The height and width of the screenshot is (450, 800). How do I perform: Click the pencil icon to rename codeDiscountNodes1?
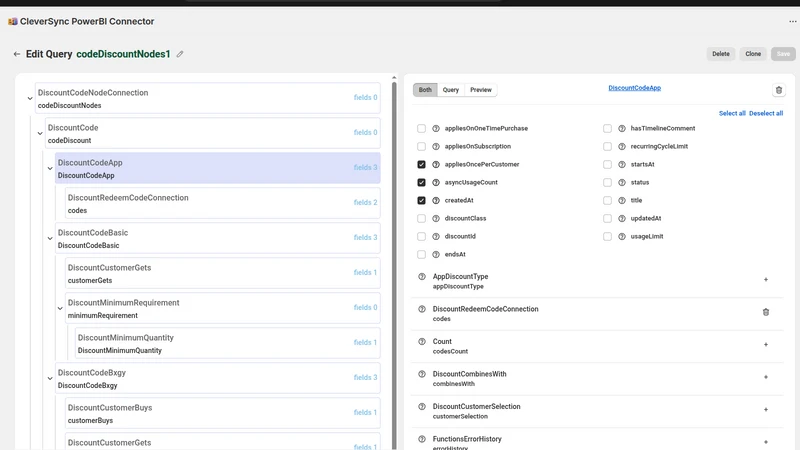point(180,54)
